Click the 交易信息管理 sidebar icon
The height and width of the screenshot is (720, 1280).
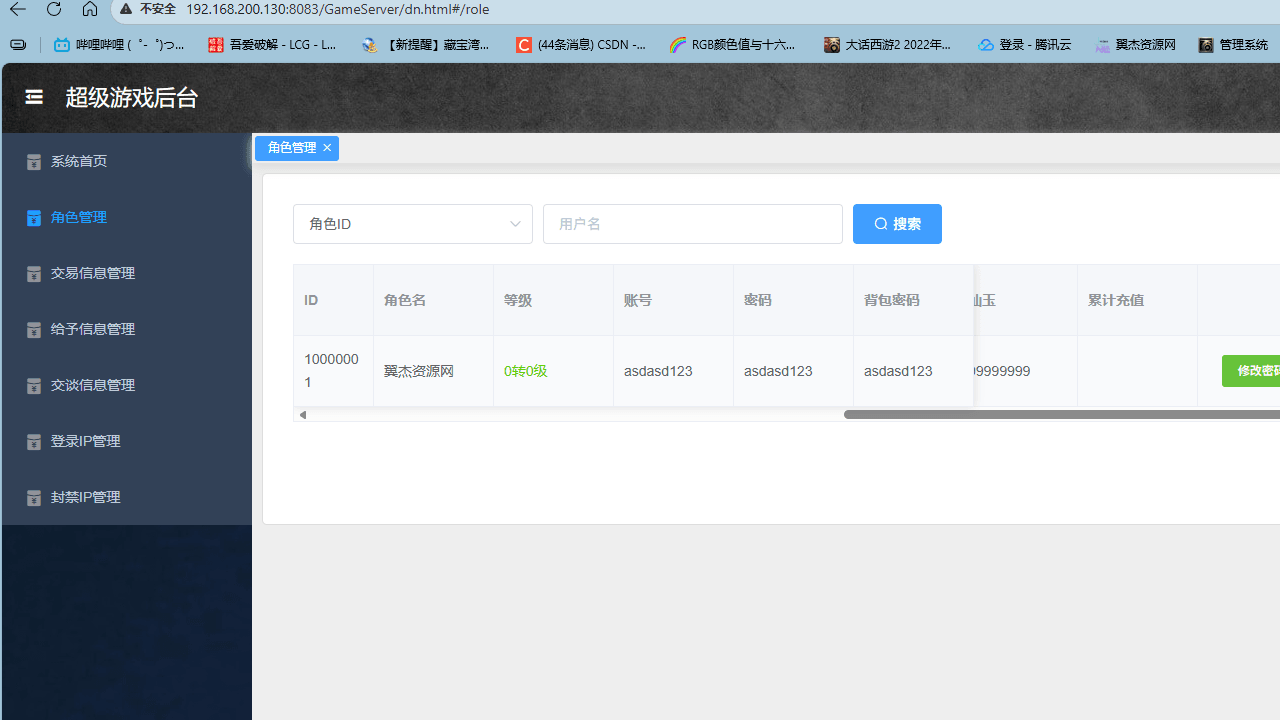click(33, 273)
